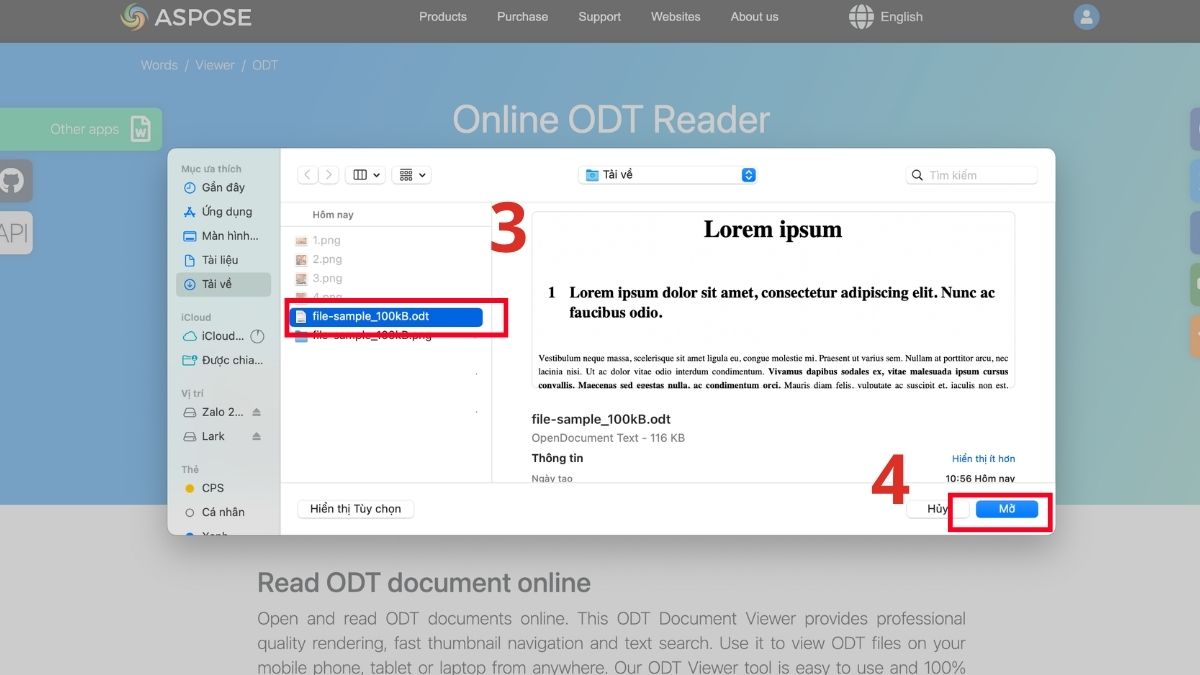The height and width of the screenshot is (675, 1200).
Task: Open the Other apps panel
Action: pyautogui.click(x=80, y=129)
